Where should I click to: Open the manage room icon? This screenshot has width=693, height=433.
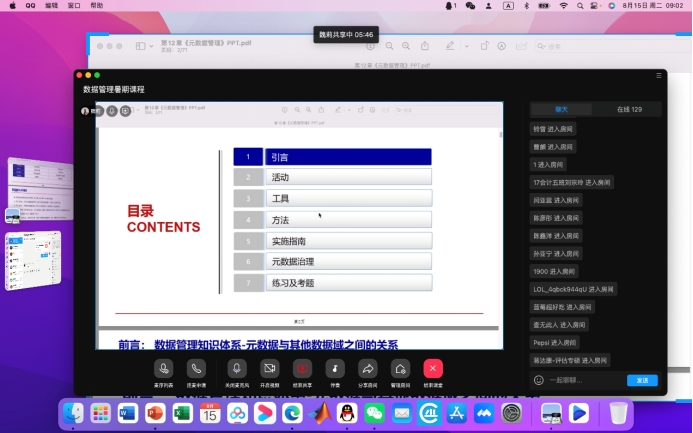click(x=400, y=369)
